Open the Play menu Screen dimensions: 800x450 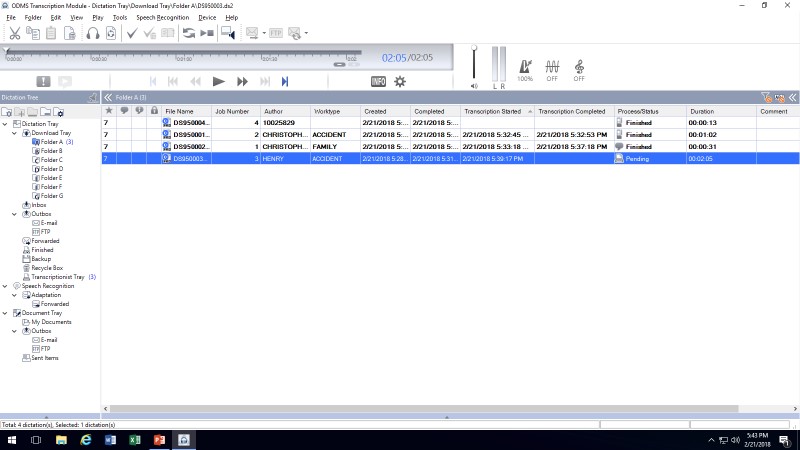(x=97, y=17)
